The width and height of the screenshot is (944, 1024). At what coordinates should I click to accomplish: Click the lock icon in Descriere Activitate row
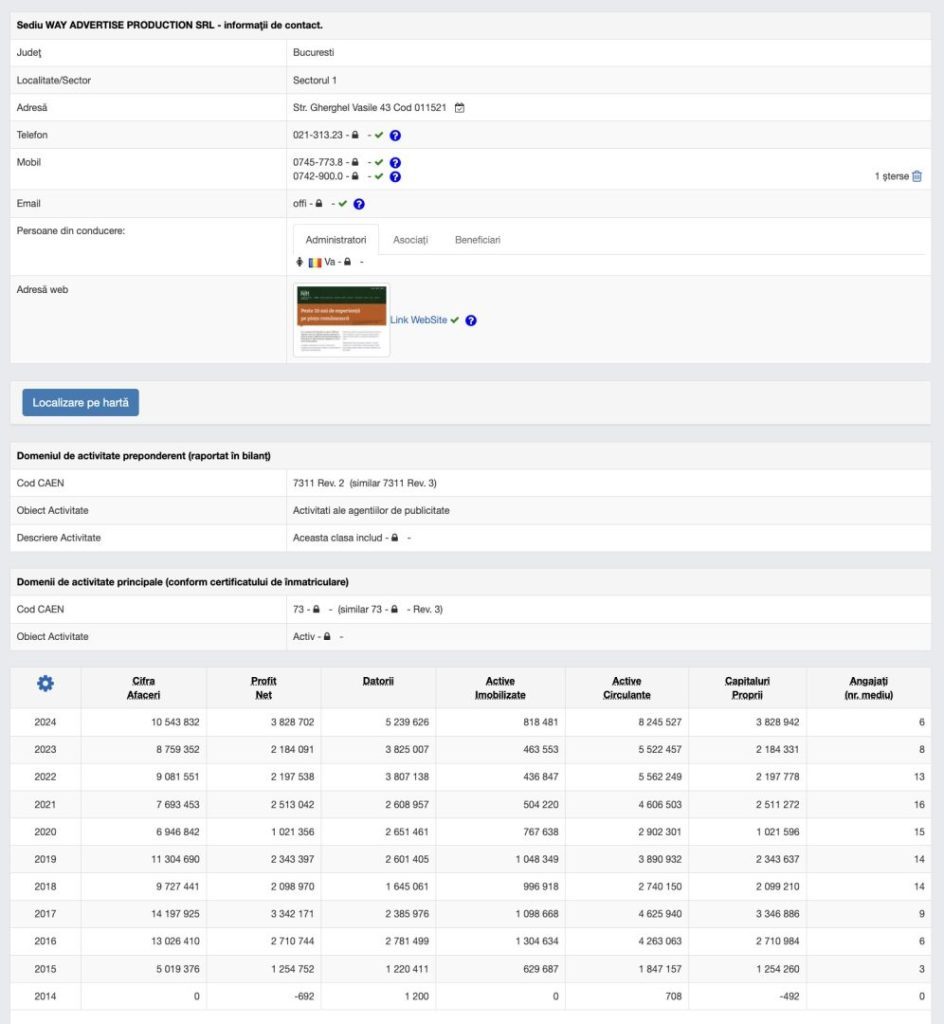pyautogui.click(x=395, y=538)
